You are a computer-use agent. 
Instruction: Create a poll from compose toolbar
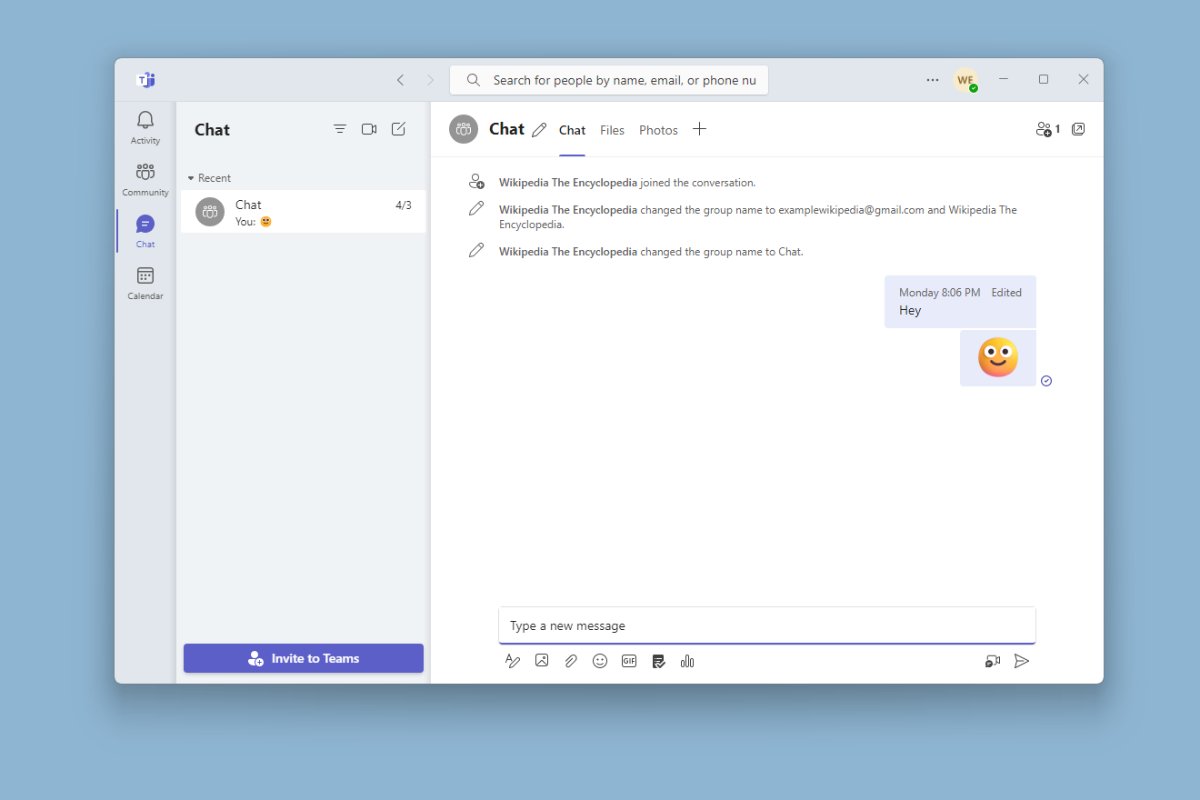(687, 661)
